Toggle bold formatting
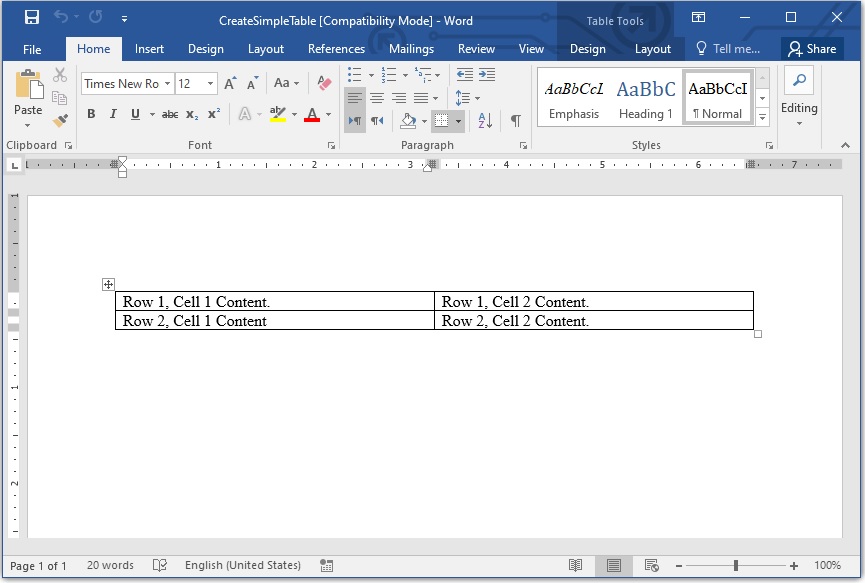 [91, 114]
